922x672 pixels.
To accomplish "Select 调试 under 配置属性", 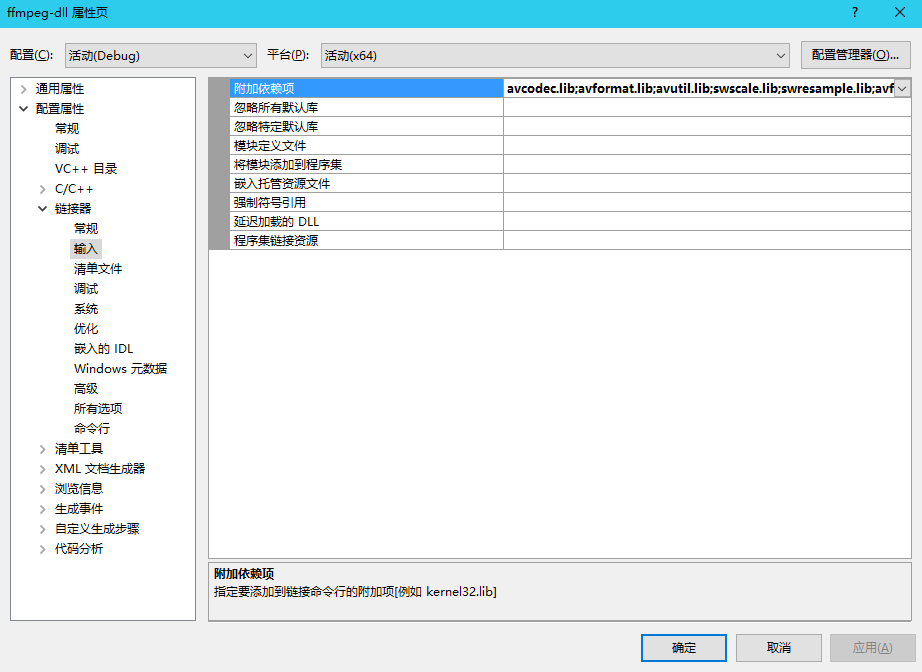I will coord(67,149).
